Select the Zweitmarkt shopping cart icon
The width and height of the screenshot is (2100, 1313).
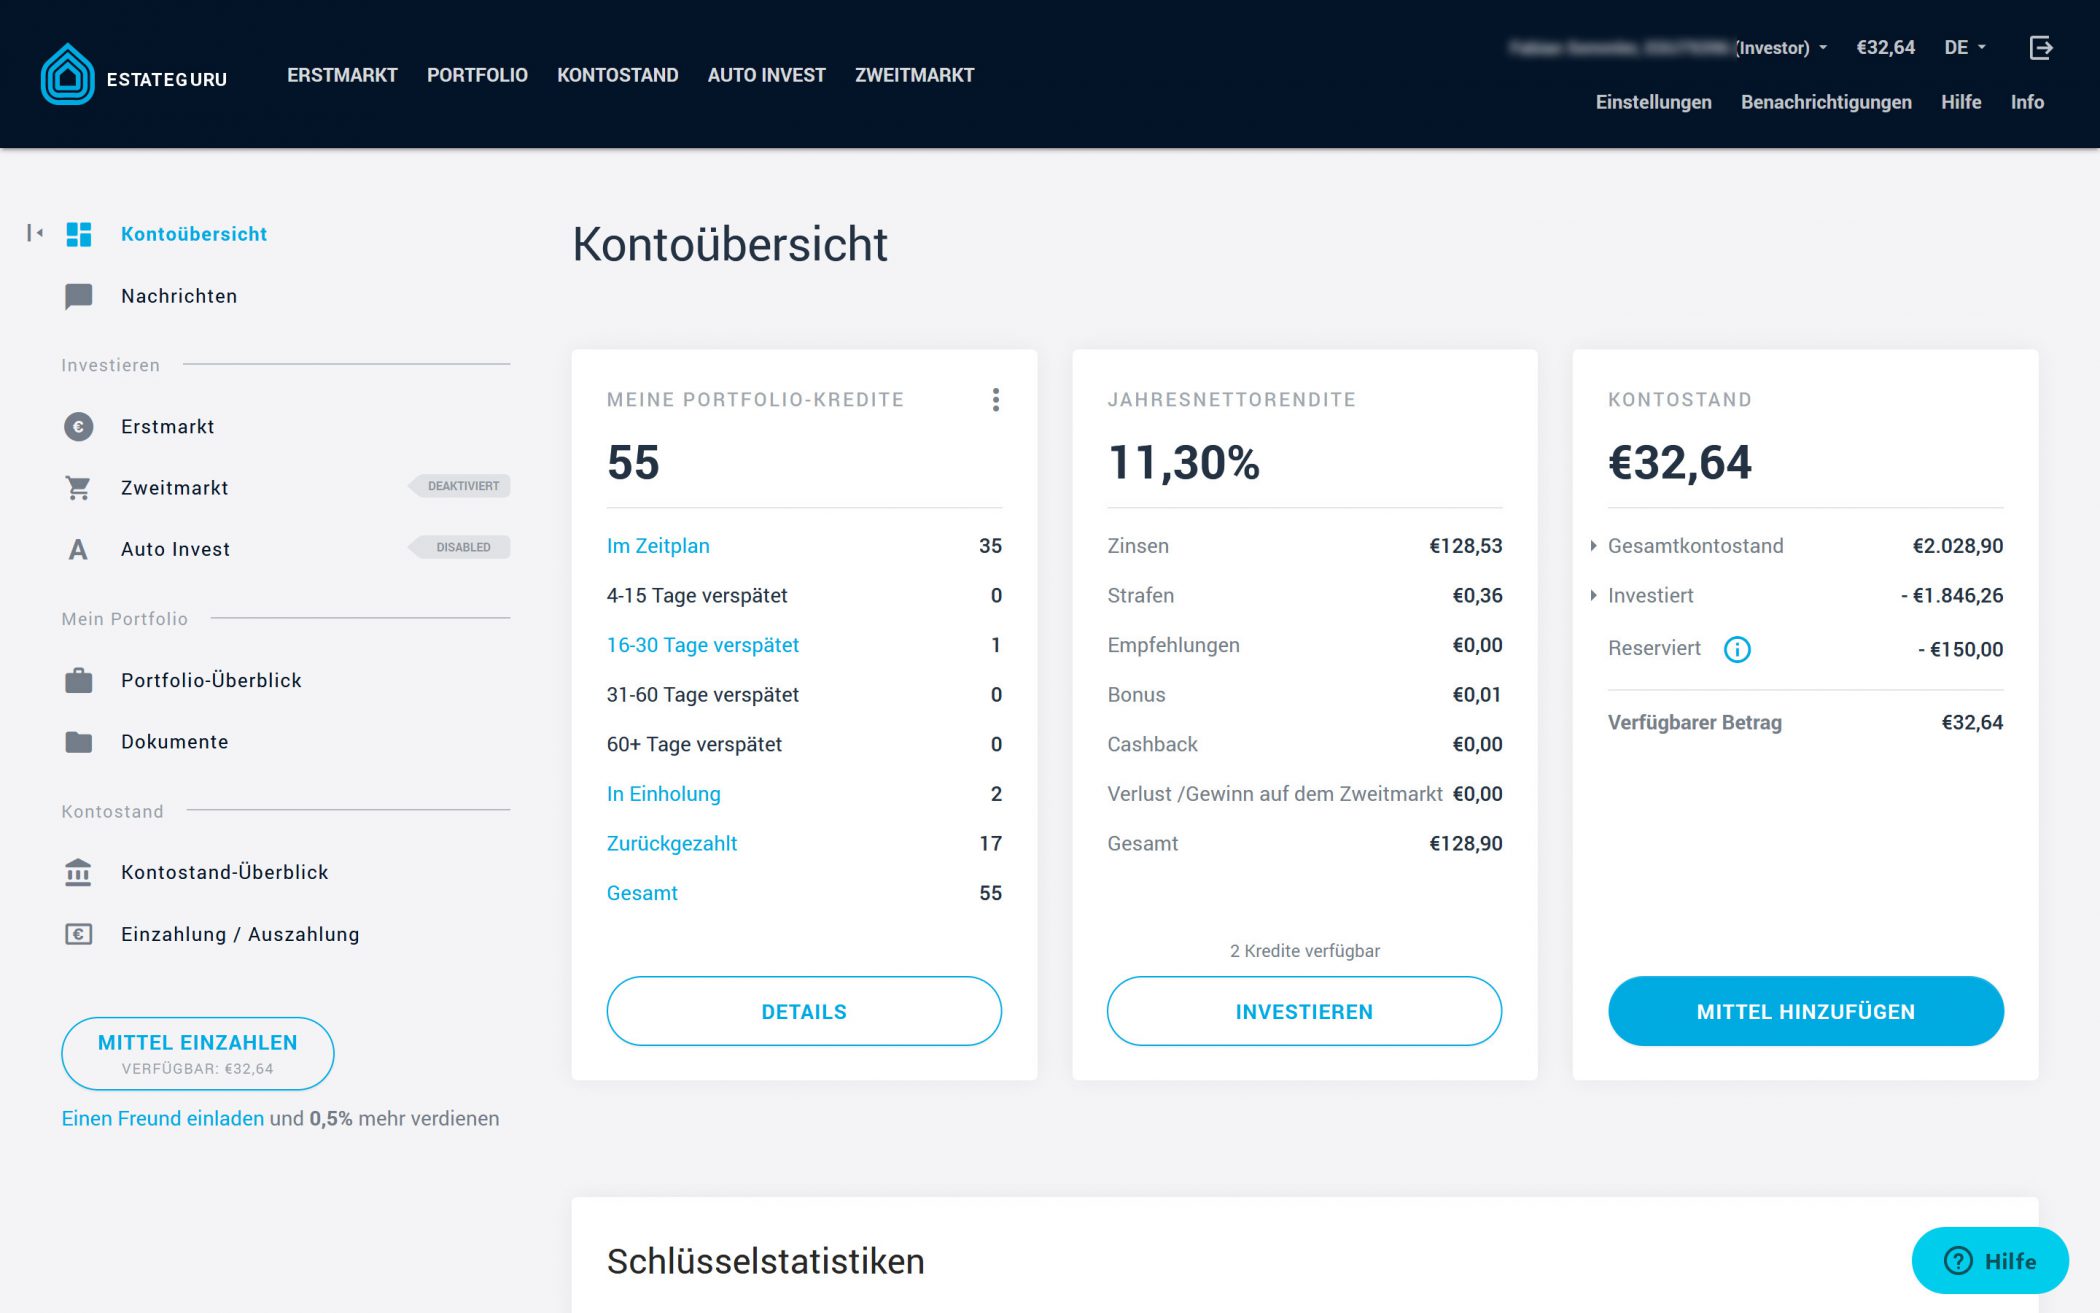click(x=76, y=487)
